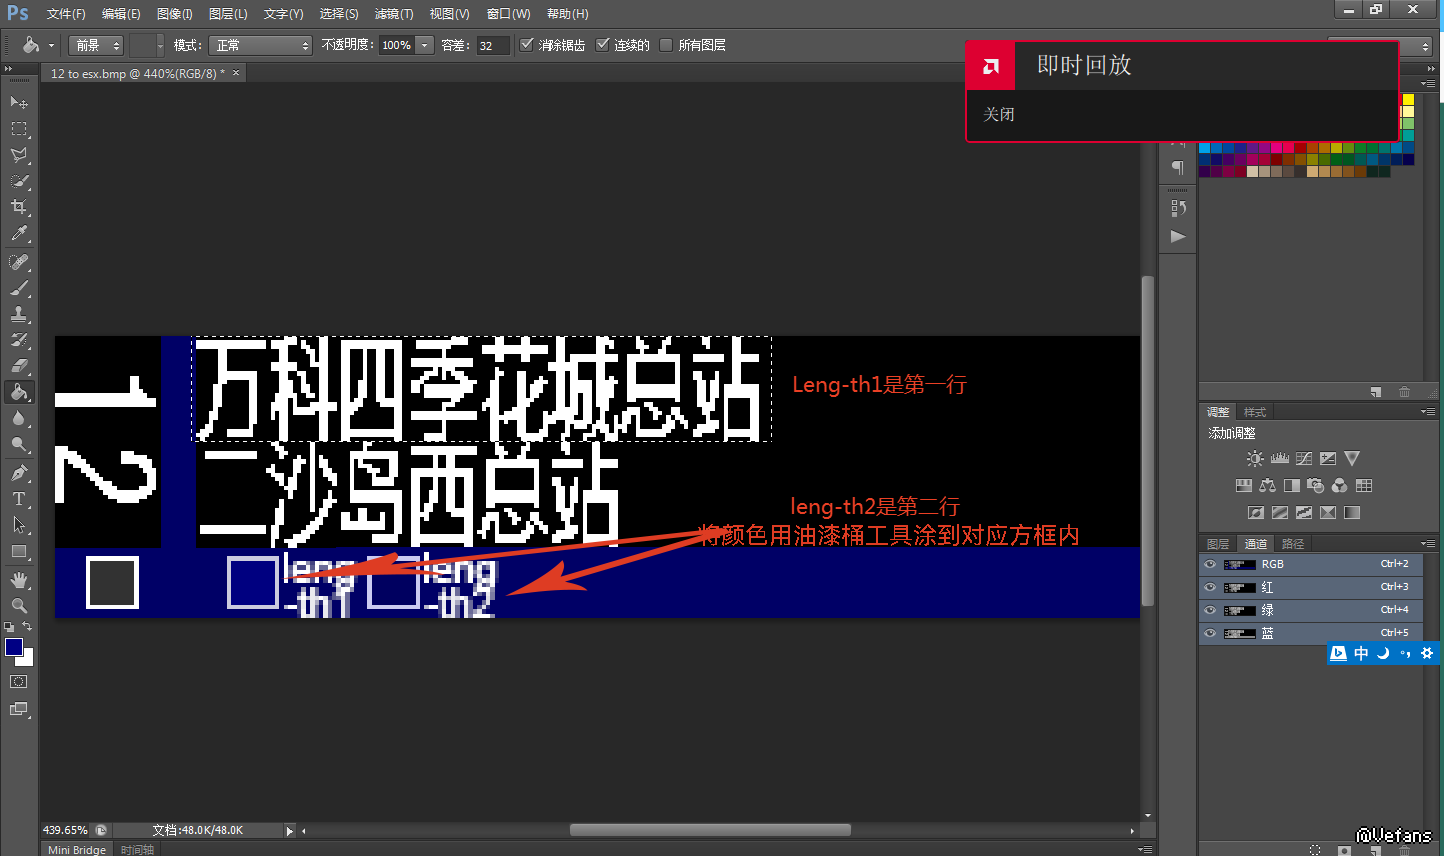Toggle the 消除锯齿 anti-alias checkbox
Viewport: 1444px width, 856px height.
pos(527,45)
